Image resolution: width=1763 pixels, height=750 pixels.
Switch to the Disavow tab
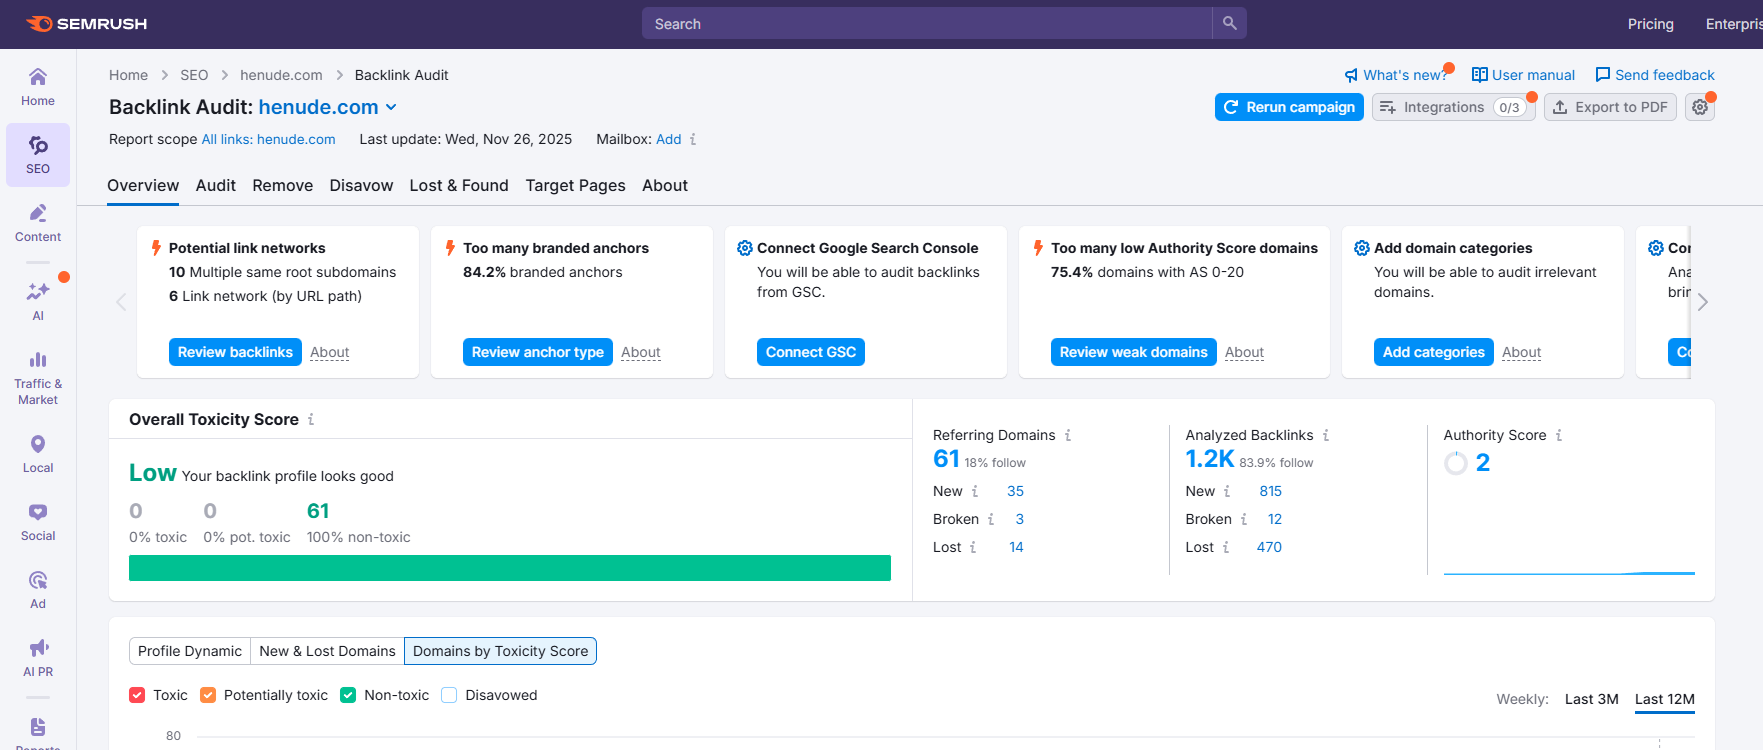pos(361,186)
